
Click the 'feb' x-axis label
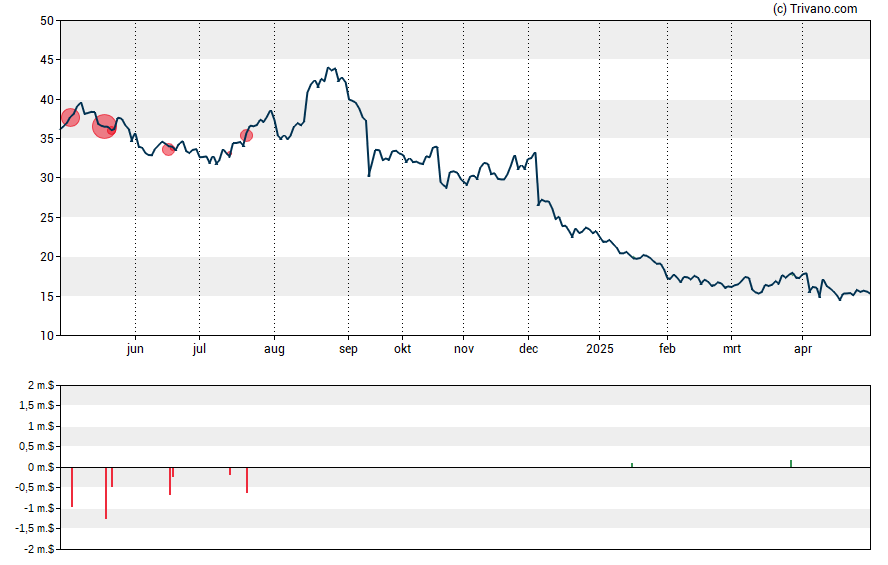(667, 349)
